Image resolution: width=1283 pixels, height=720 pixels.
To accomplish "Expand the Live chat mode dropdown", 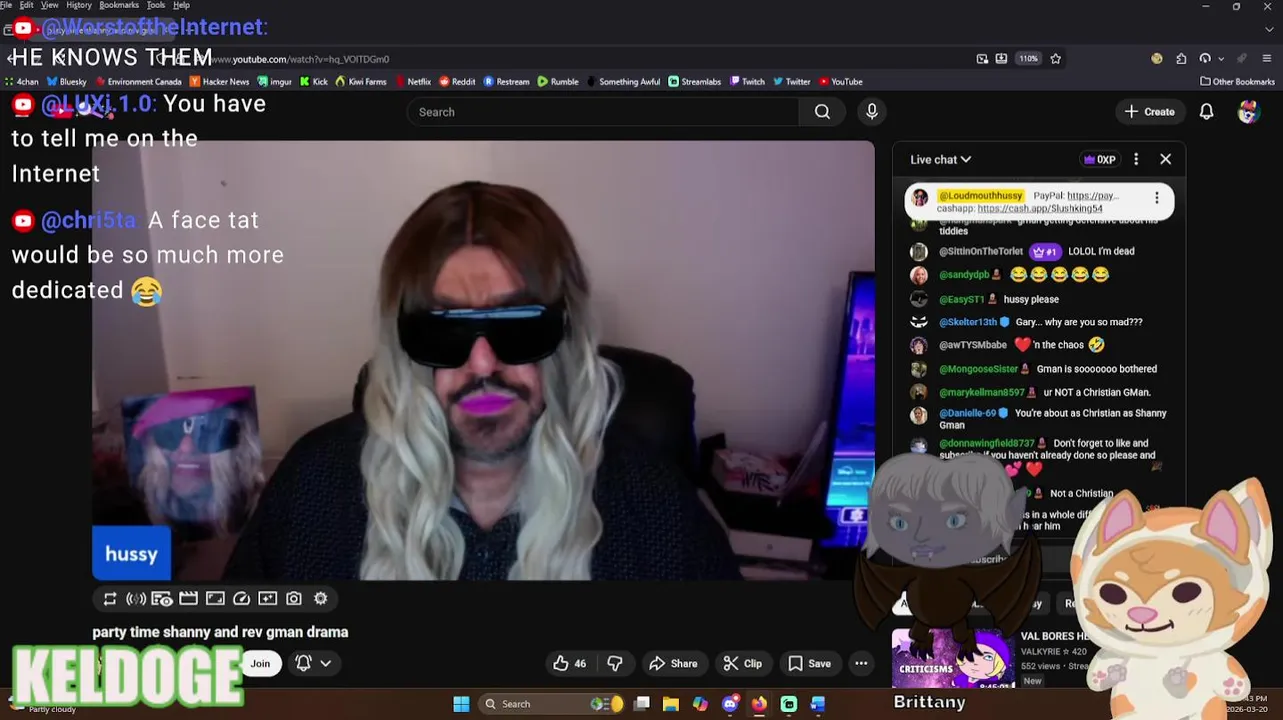I will [940, 159].
